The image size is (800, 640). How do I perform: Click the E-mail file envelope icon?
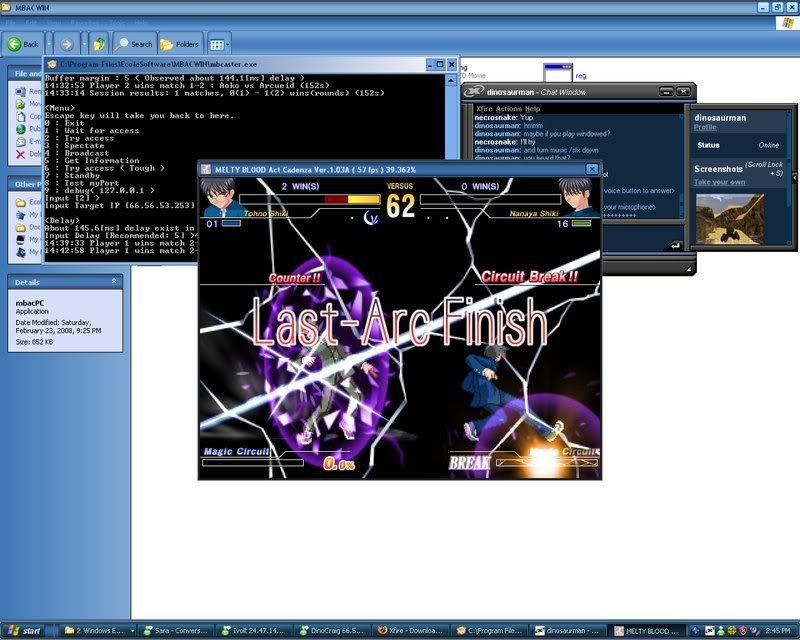[20, 141]
